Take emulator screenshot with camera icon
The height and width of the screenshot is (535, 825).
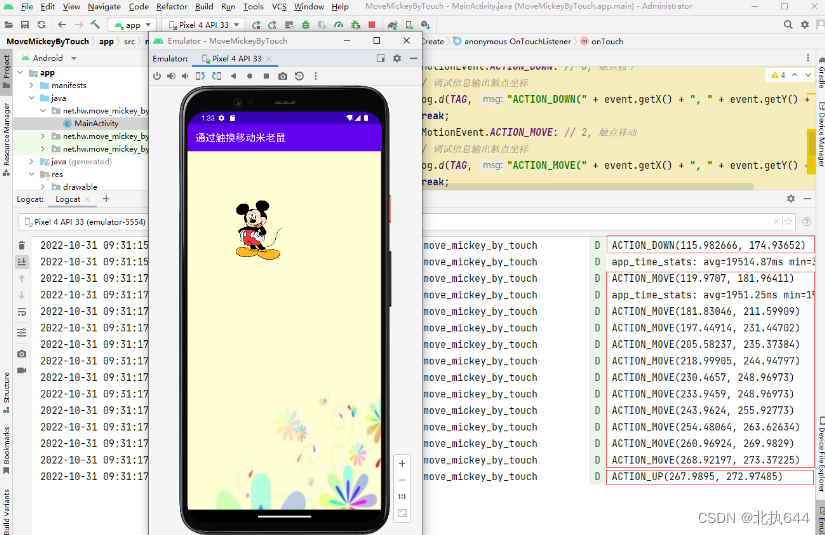(x=283, y=76)
